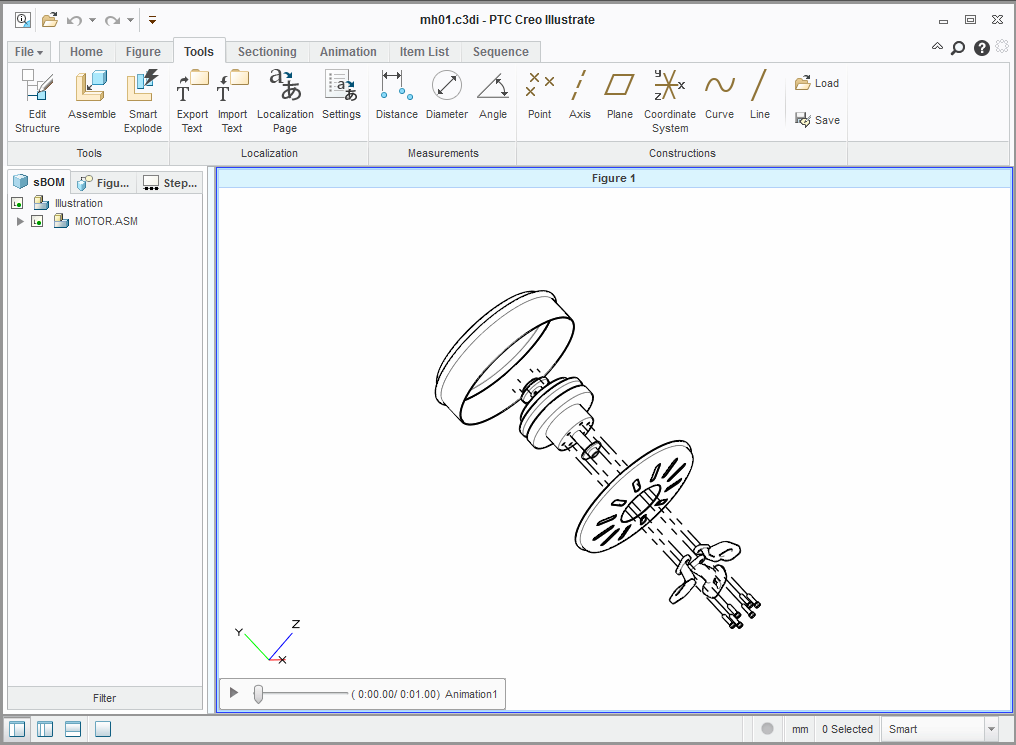
Task: Click the application logo icon in title bar
Action: 23,20
